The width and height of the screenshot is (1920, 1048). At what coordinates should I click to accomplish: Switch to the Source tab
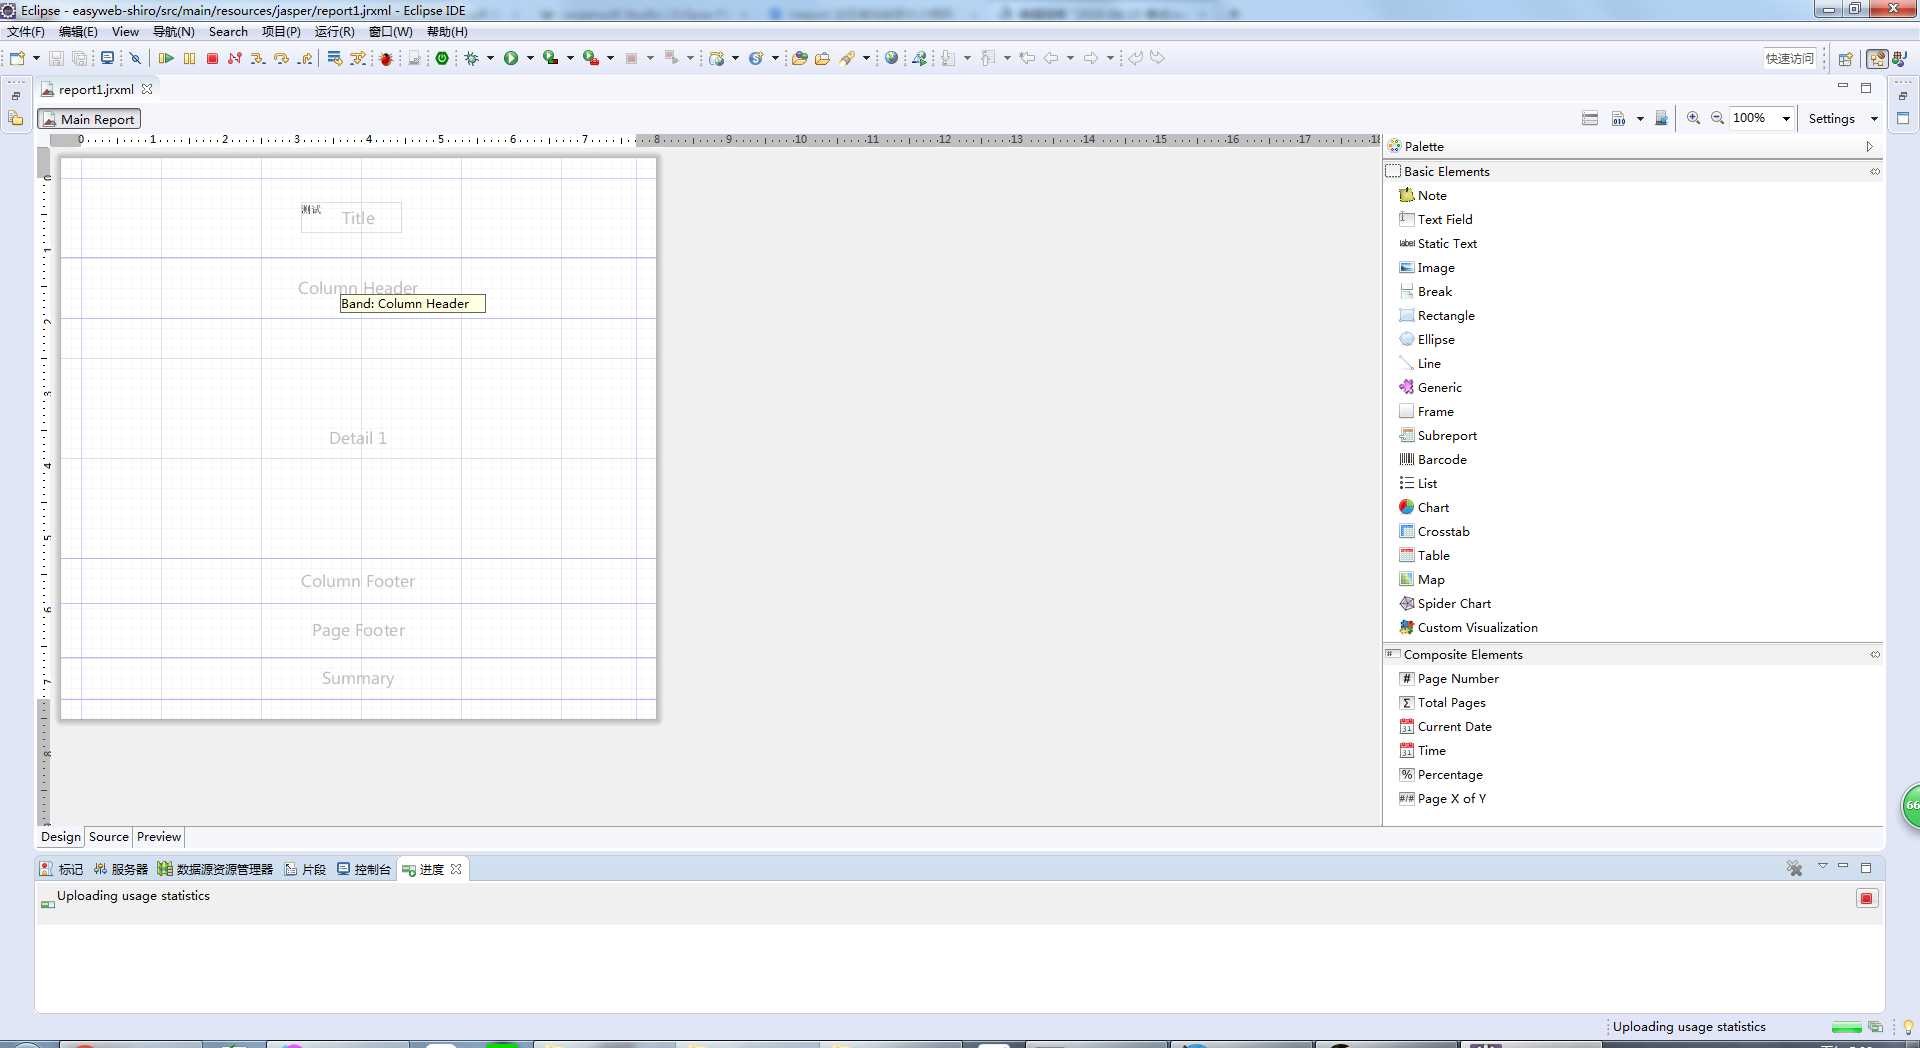(x=108, y=837)
